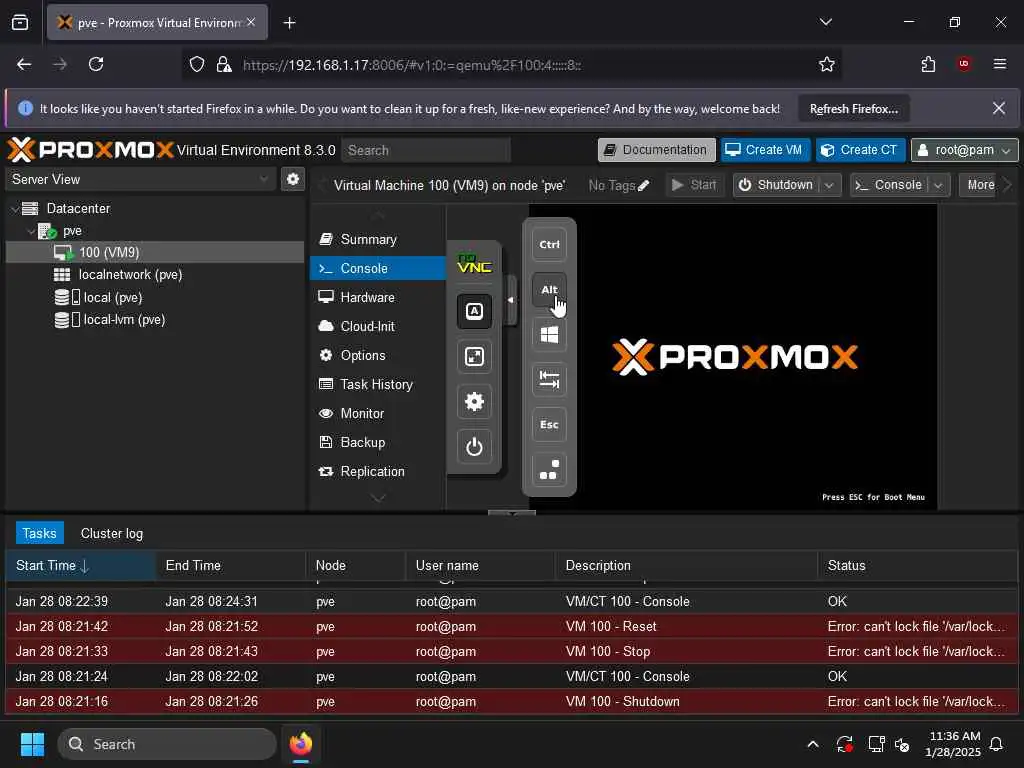Select the VM 100 - Stop task row
1024x768 pixels.
click(511, 651)
